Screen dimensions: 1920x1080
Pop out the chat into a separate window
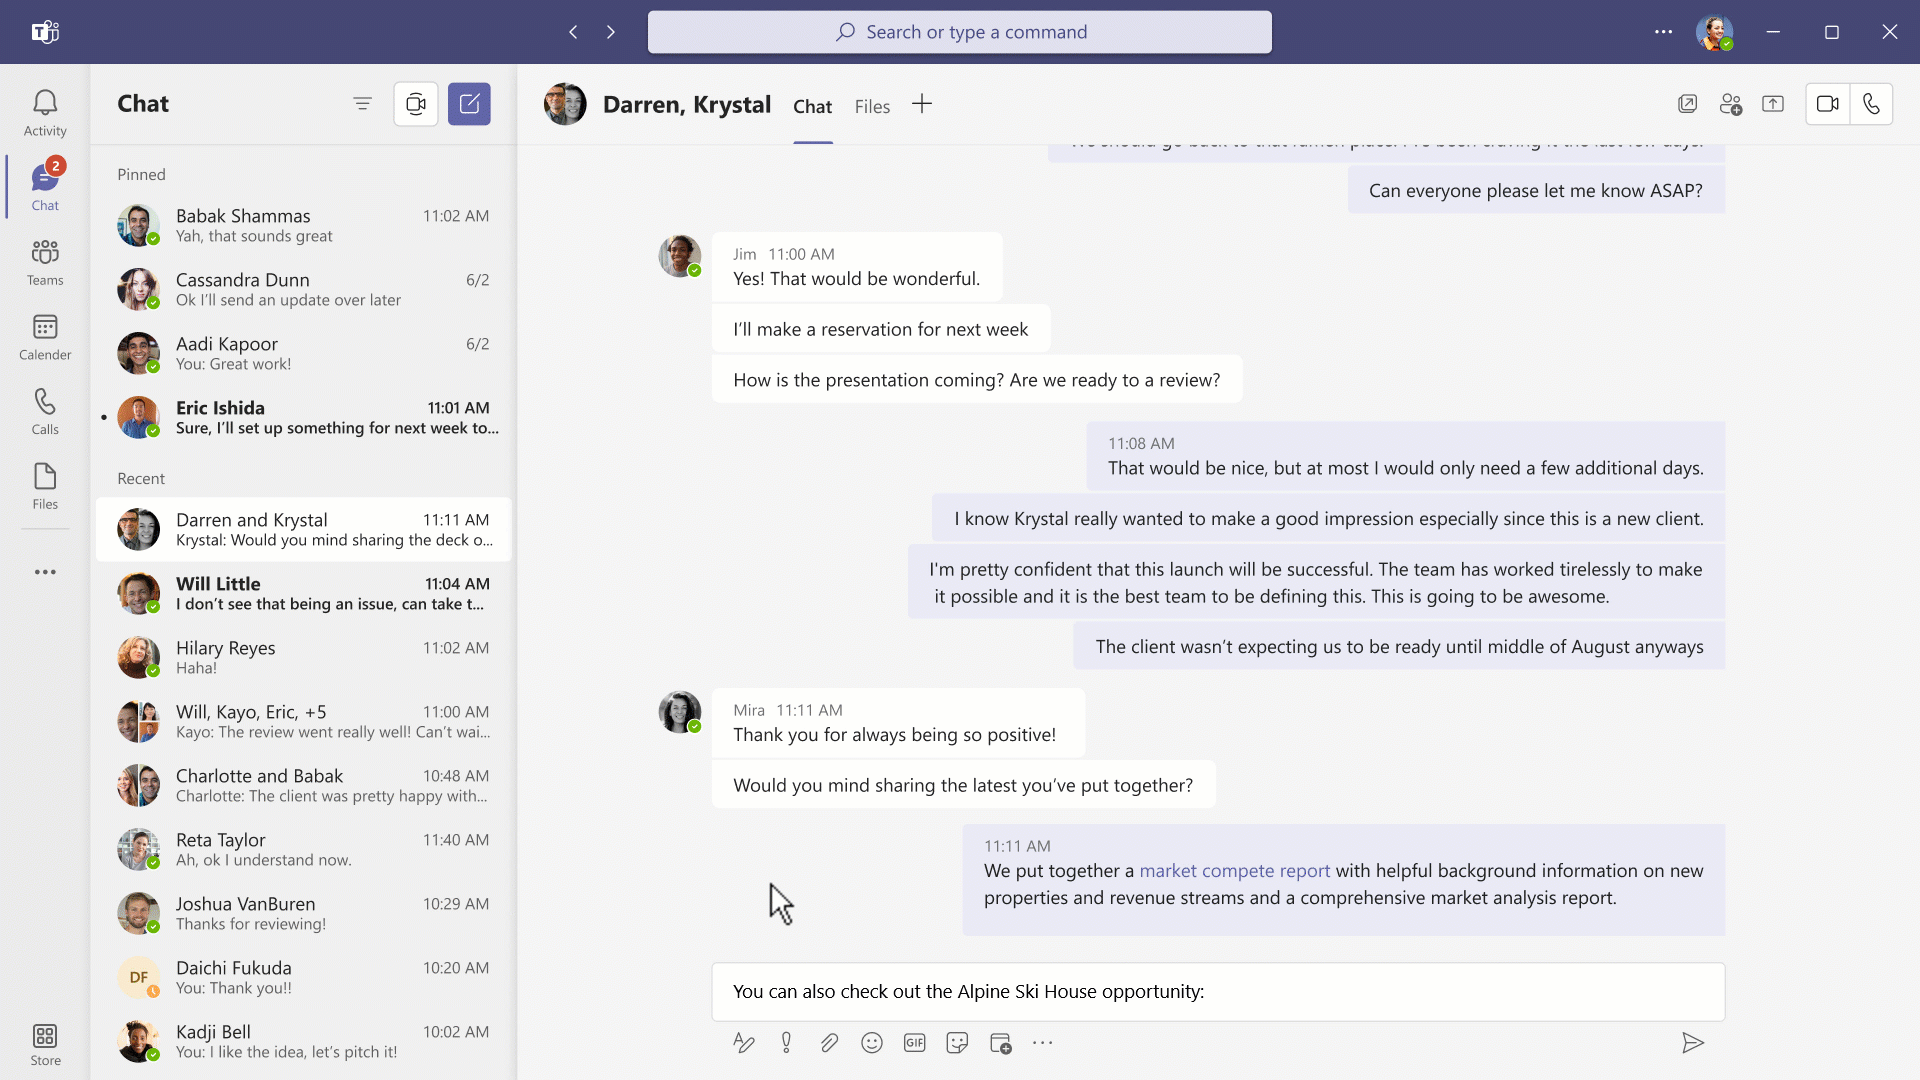[x=1688, y=103]
